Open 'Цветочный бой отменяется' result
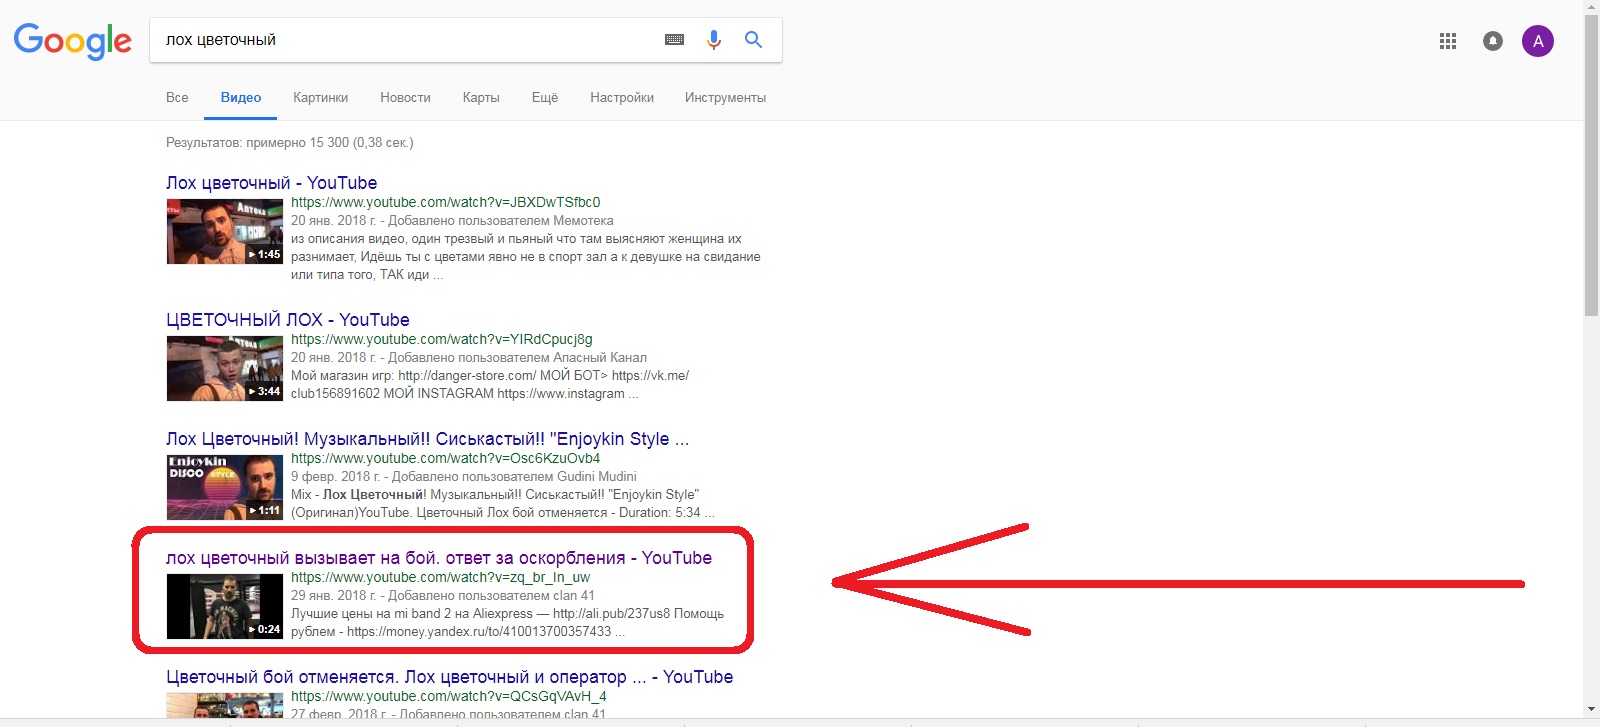Viewport: 1600px width, 727px height. point(450,677)
